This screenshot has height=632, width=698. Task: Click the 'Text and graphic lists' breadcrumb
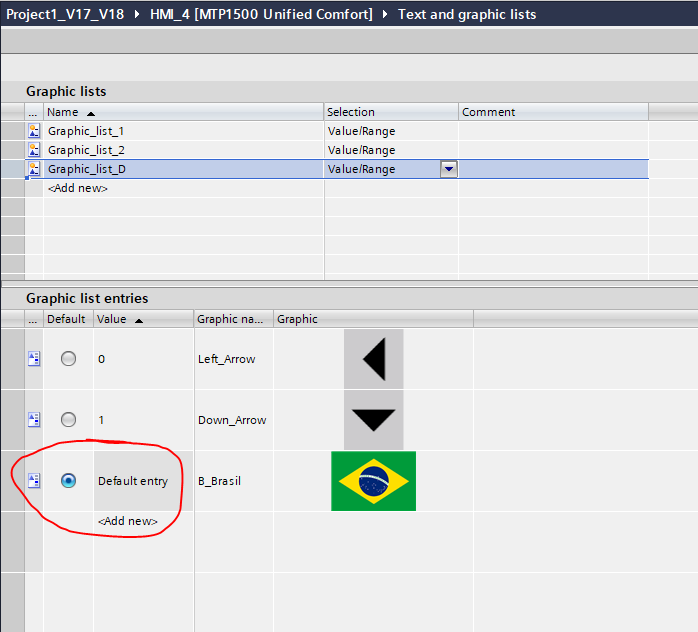(466, 14)
